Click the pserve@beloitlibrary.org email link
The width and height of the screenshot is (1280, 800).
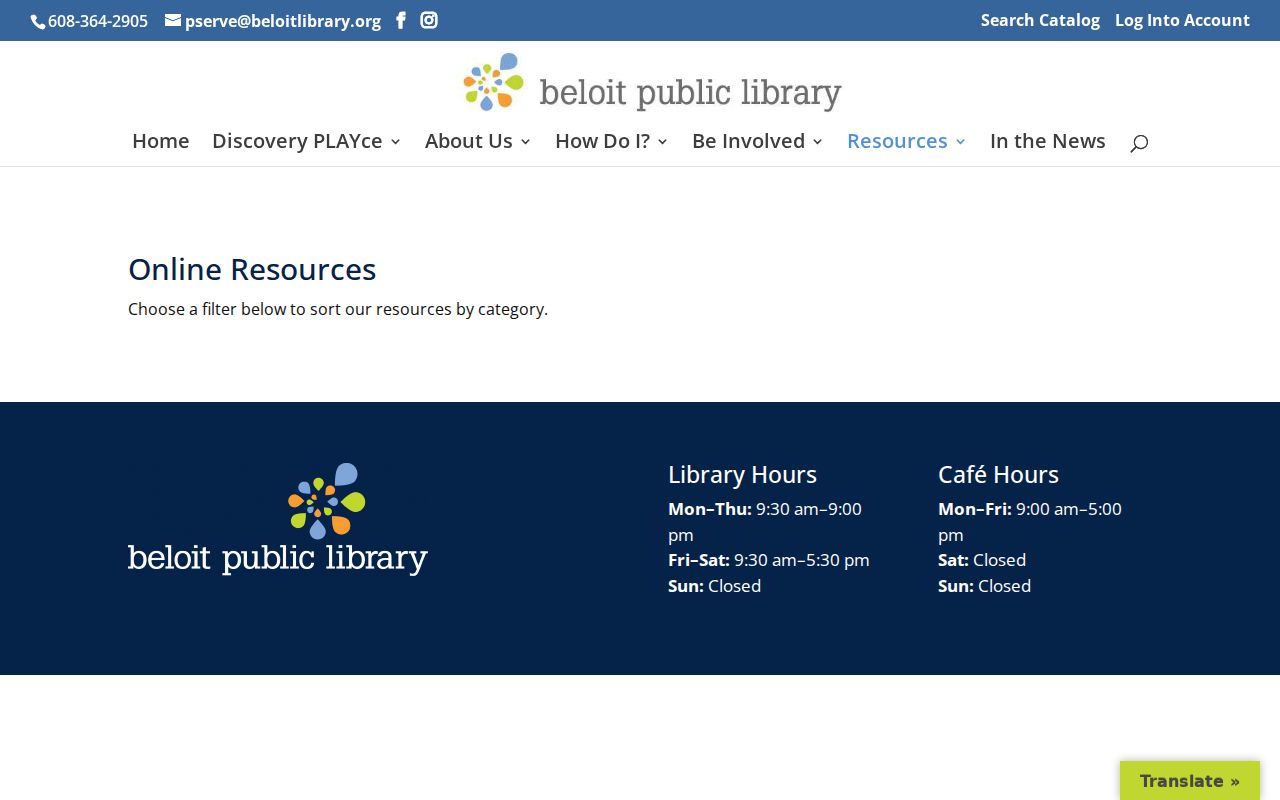pyautogui.click(x=283, y=21)
